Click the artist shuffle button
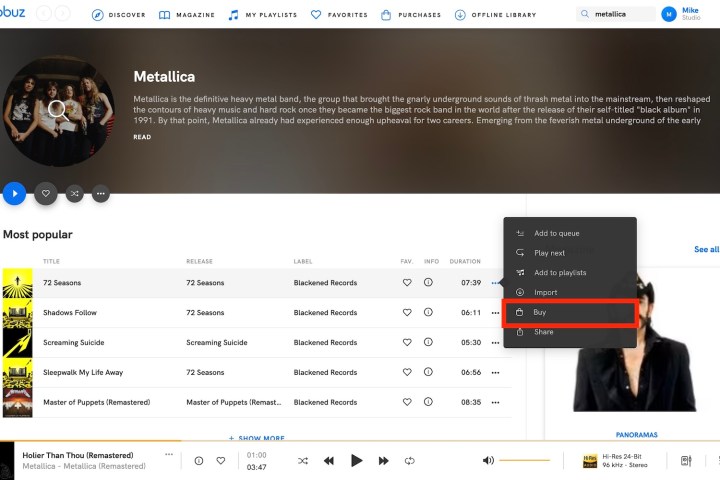720x480 pixels. click(x=73, y=194)
